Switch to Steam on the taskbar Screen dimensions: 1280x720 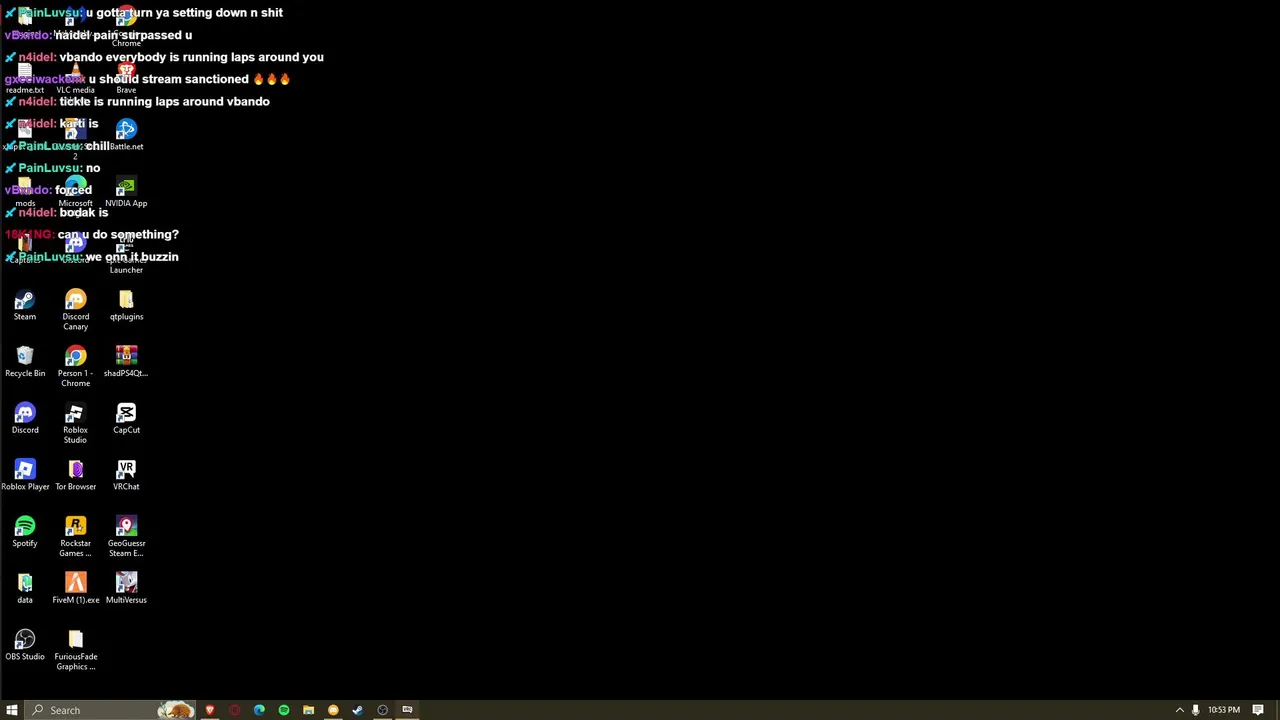pos(357,710)
